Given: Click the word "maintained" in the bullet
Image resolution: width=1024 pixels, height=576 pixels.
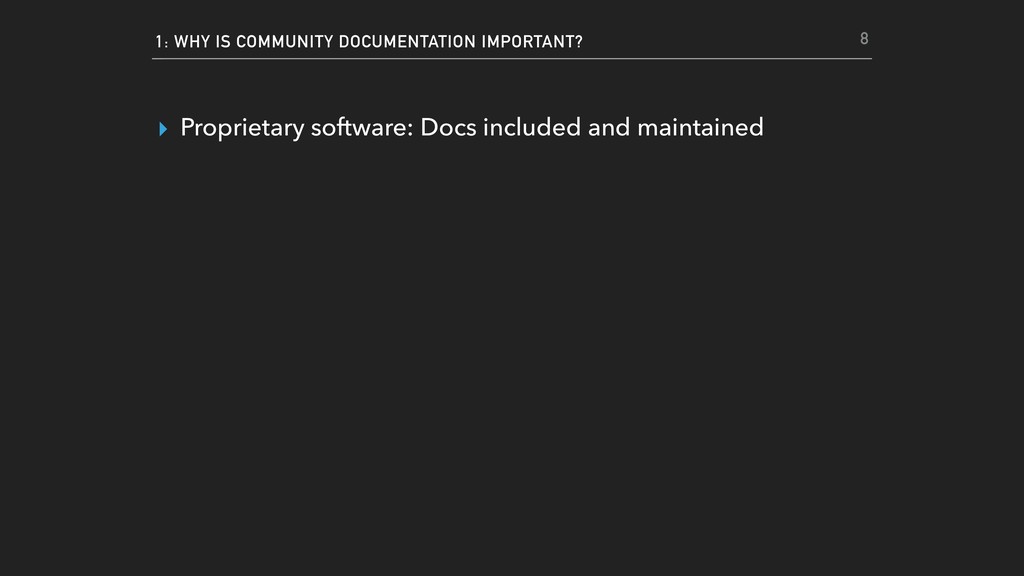Looking at the screenshot, I should pos(699,128).
